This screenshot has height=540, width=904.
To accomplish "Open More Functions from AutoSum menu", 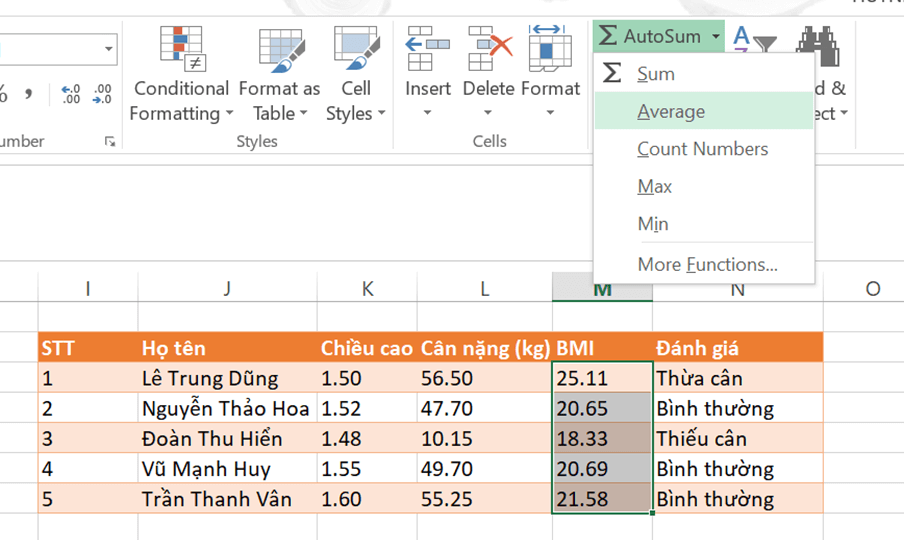I will pyautogui.click(x=704, y=264).
